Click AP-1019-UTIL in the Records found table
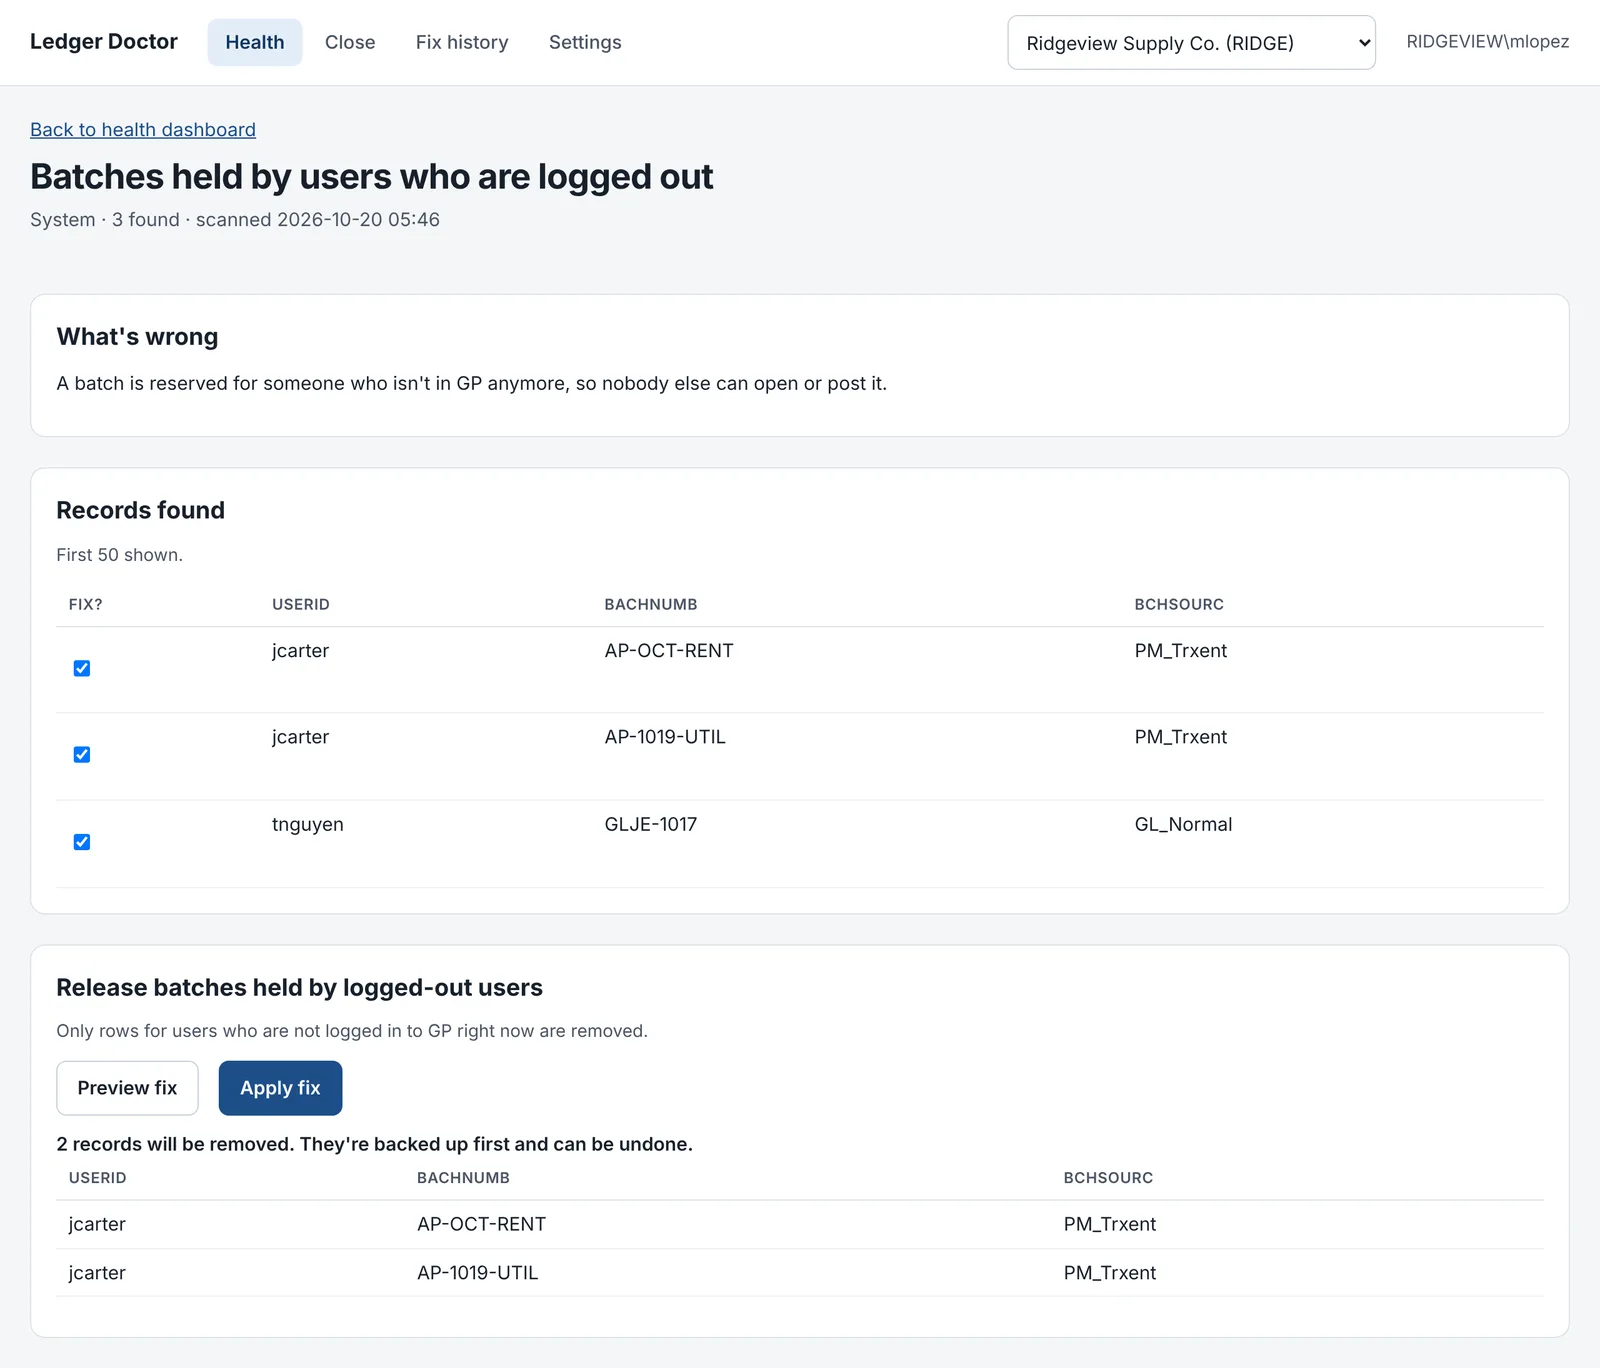This screenshot has height=1368, width=1600. tap(665, 737)
